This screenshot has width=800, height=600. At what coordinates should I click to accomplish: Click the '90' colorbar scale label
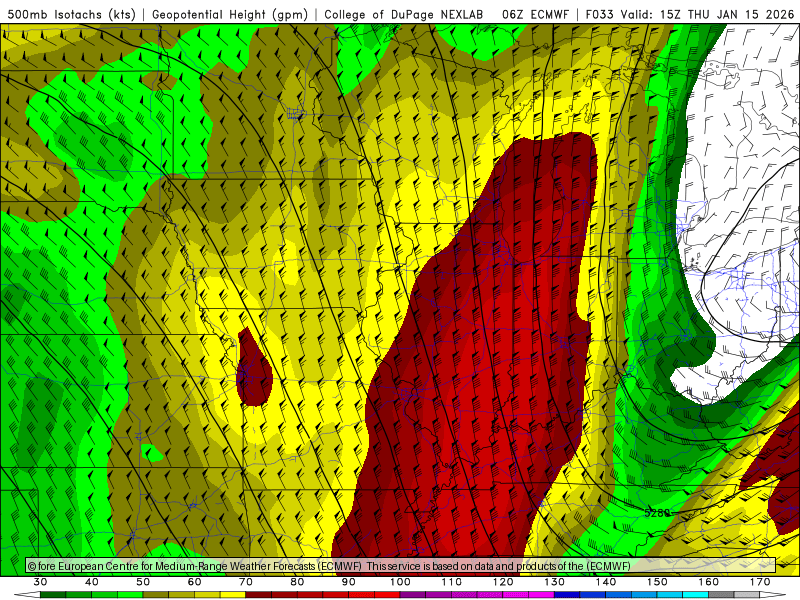pyautogui.click(x=349, y=582)
